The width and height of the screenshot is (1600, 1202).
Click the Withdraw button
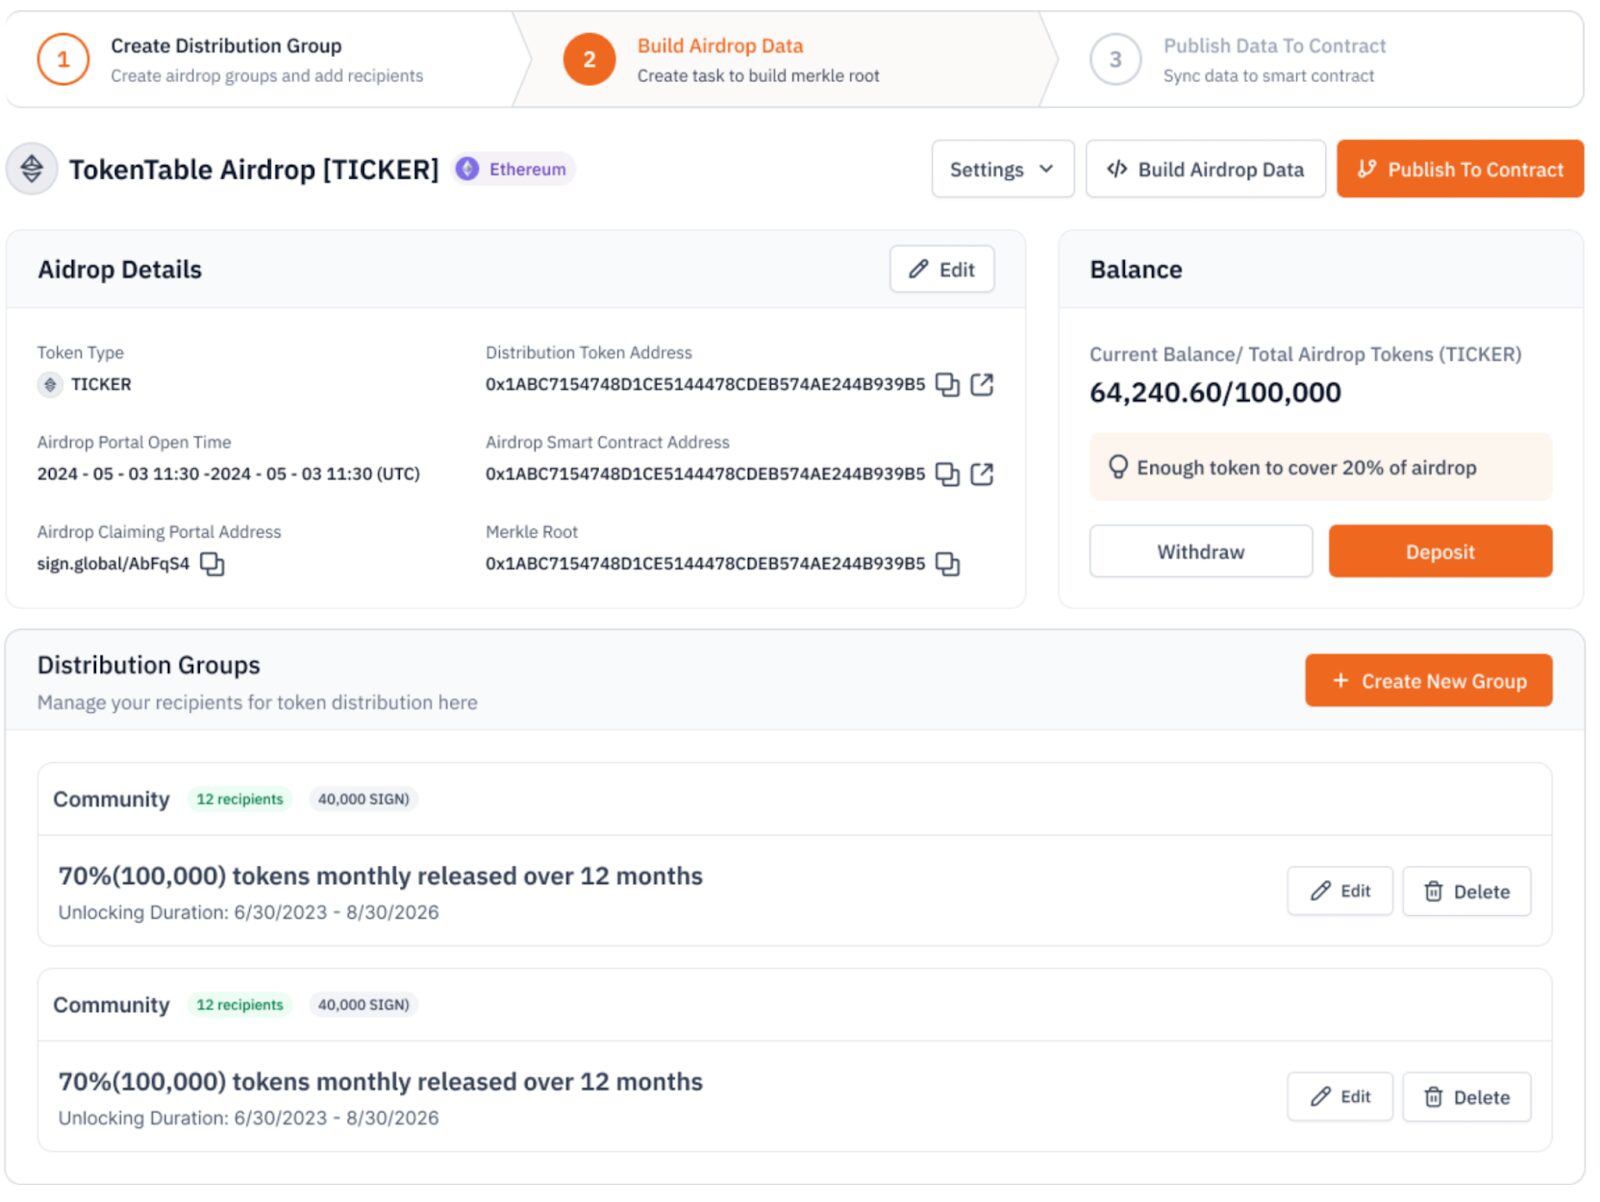1201,551
